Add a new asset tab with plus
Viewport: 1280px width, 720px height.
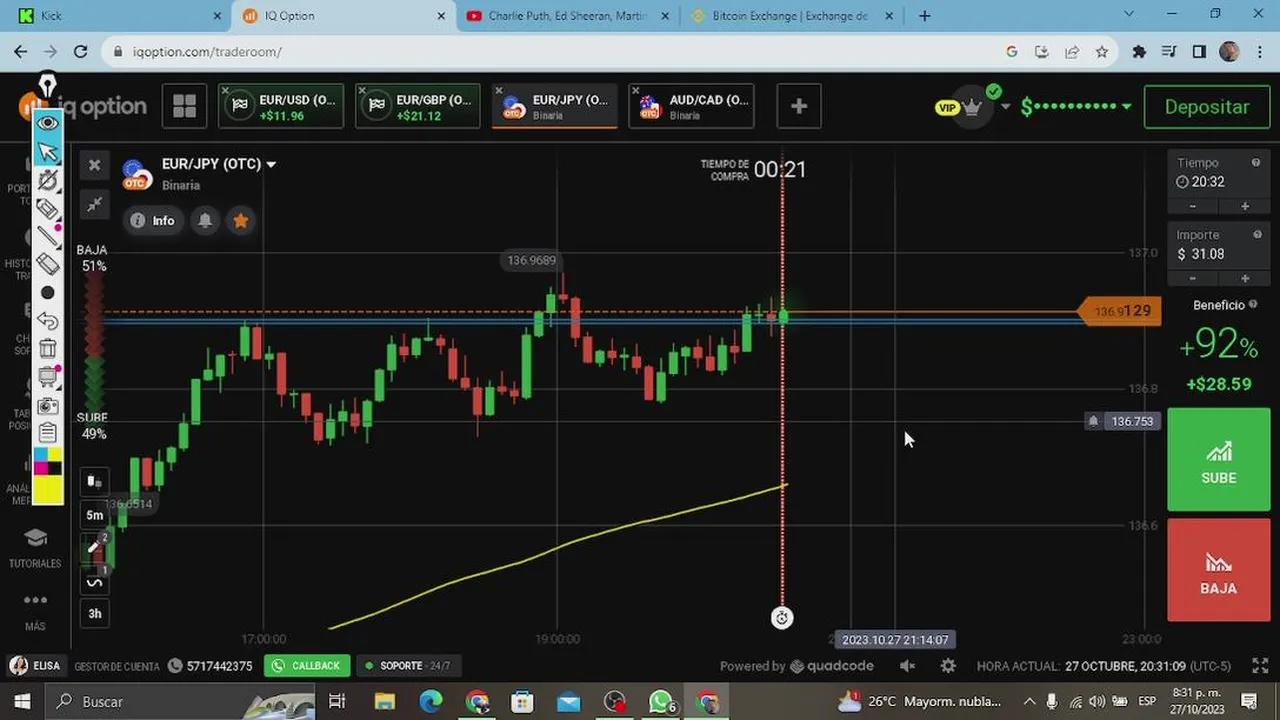[798, 106]
